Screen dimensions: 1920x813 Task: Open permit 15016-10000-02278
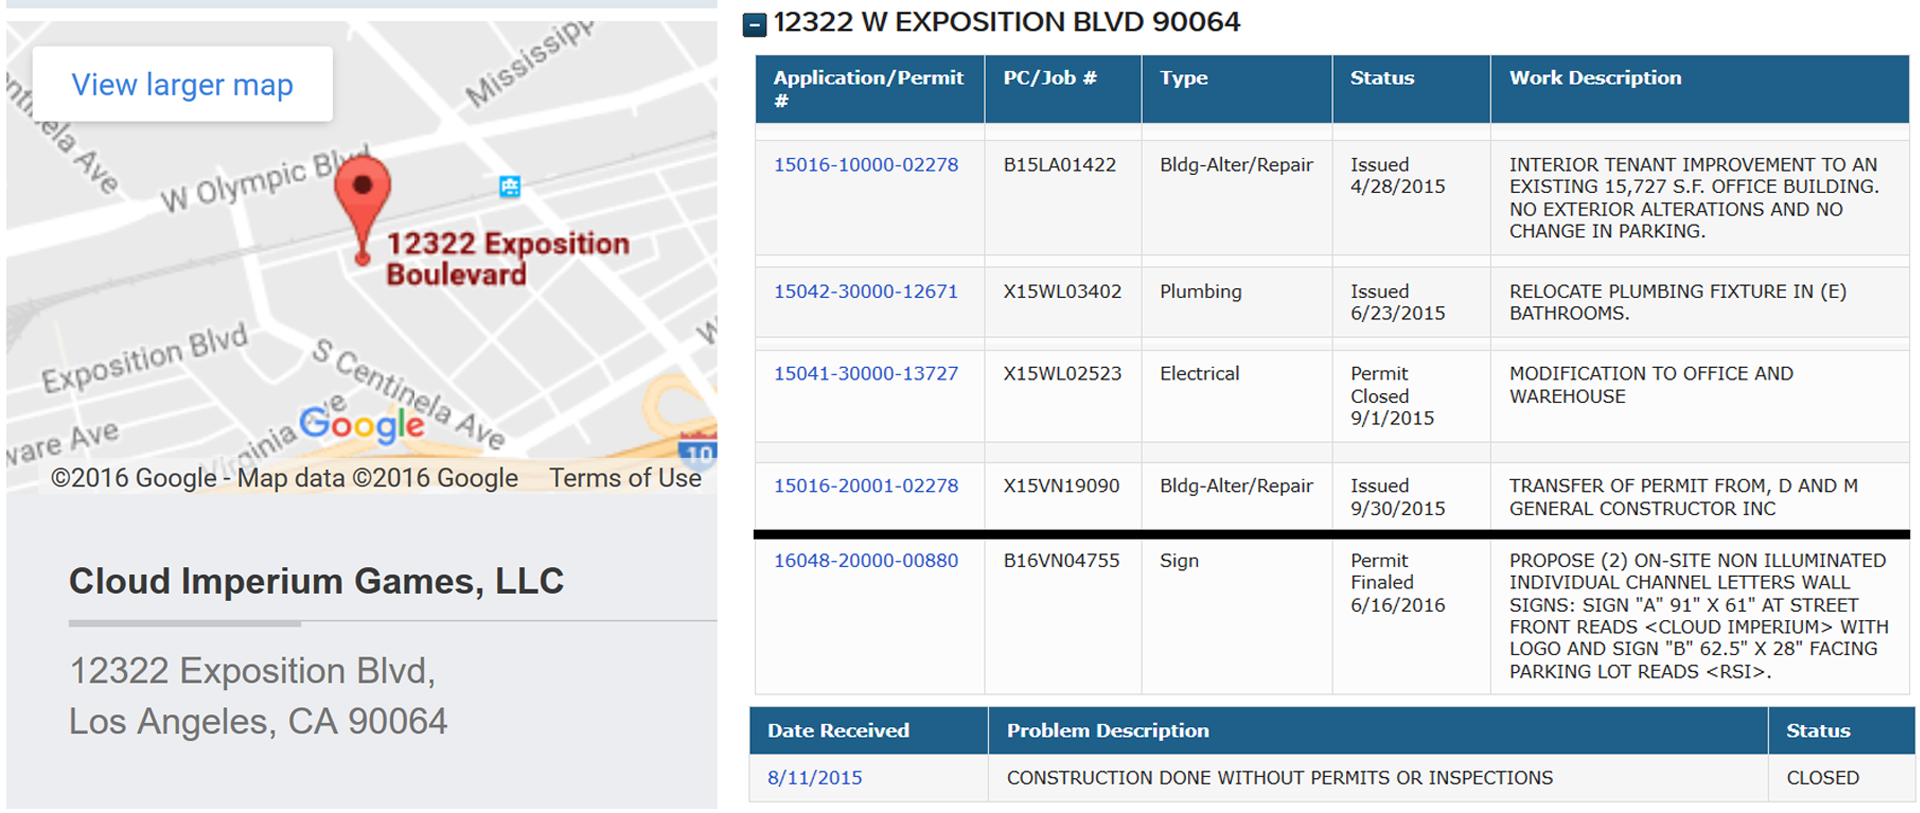[865, 165]
